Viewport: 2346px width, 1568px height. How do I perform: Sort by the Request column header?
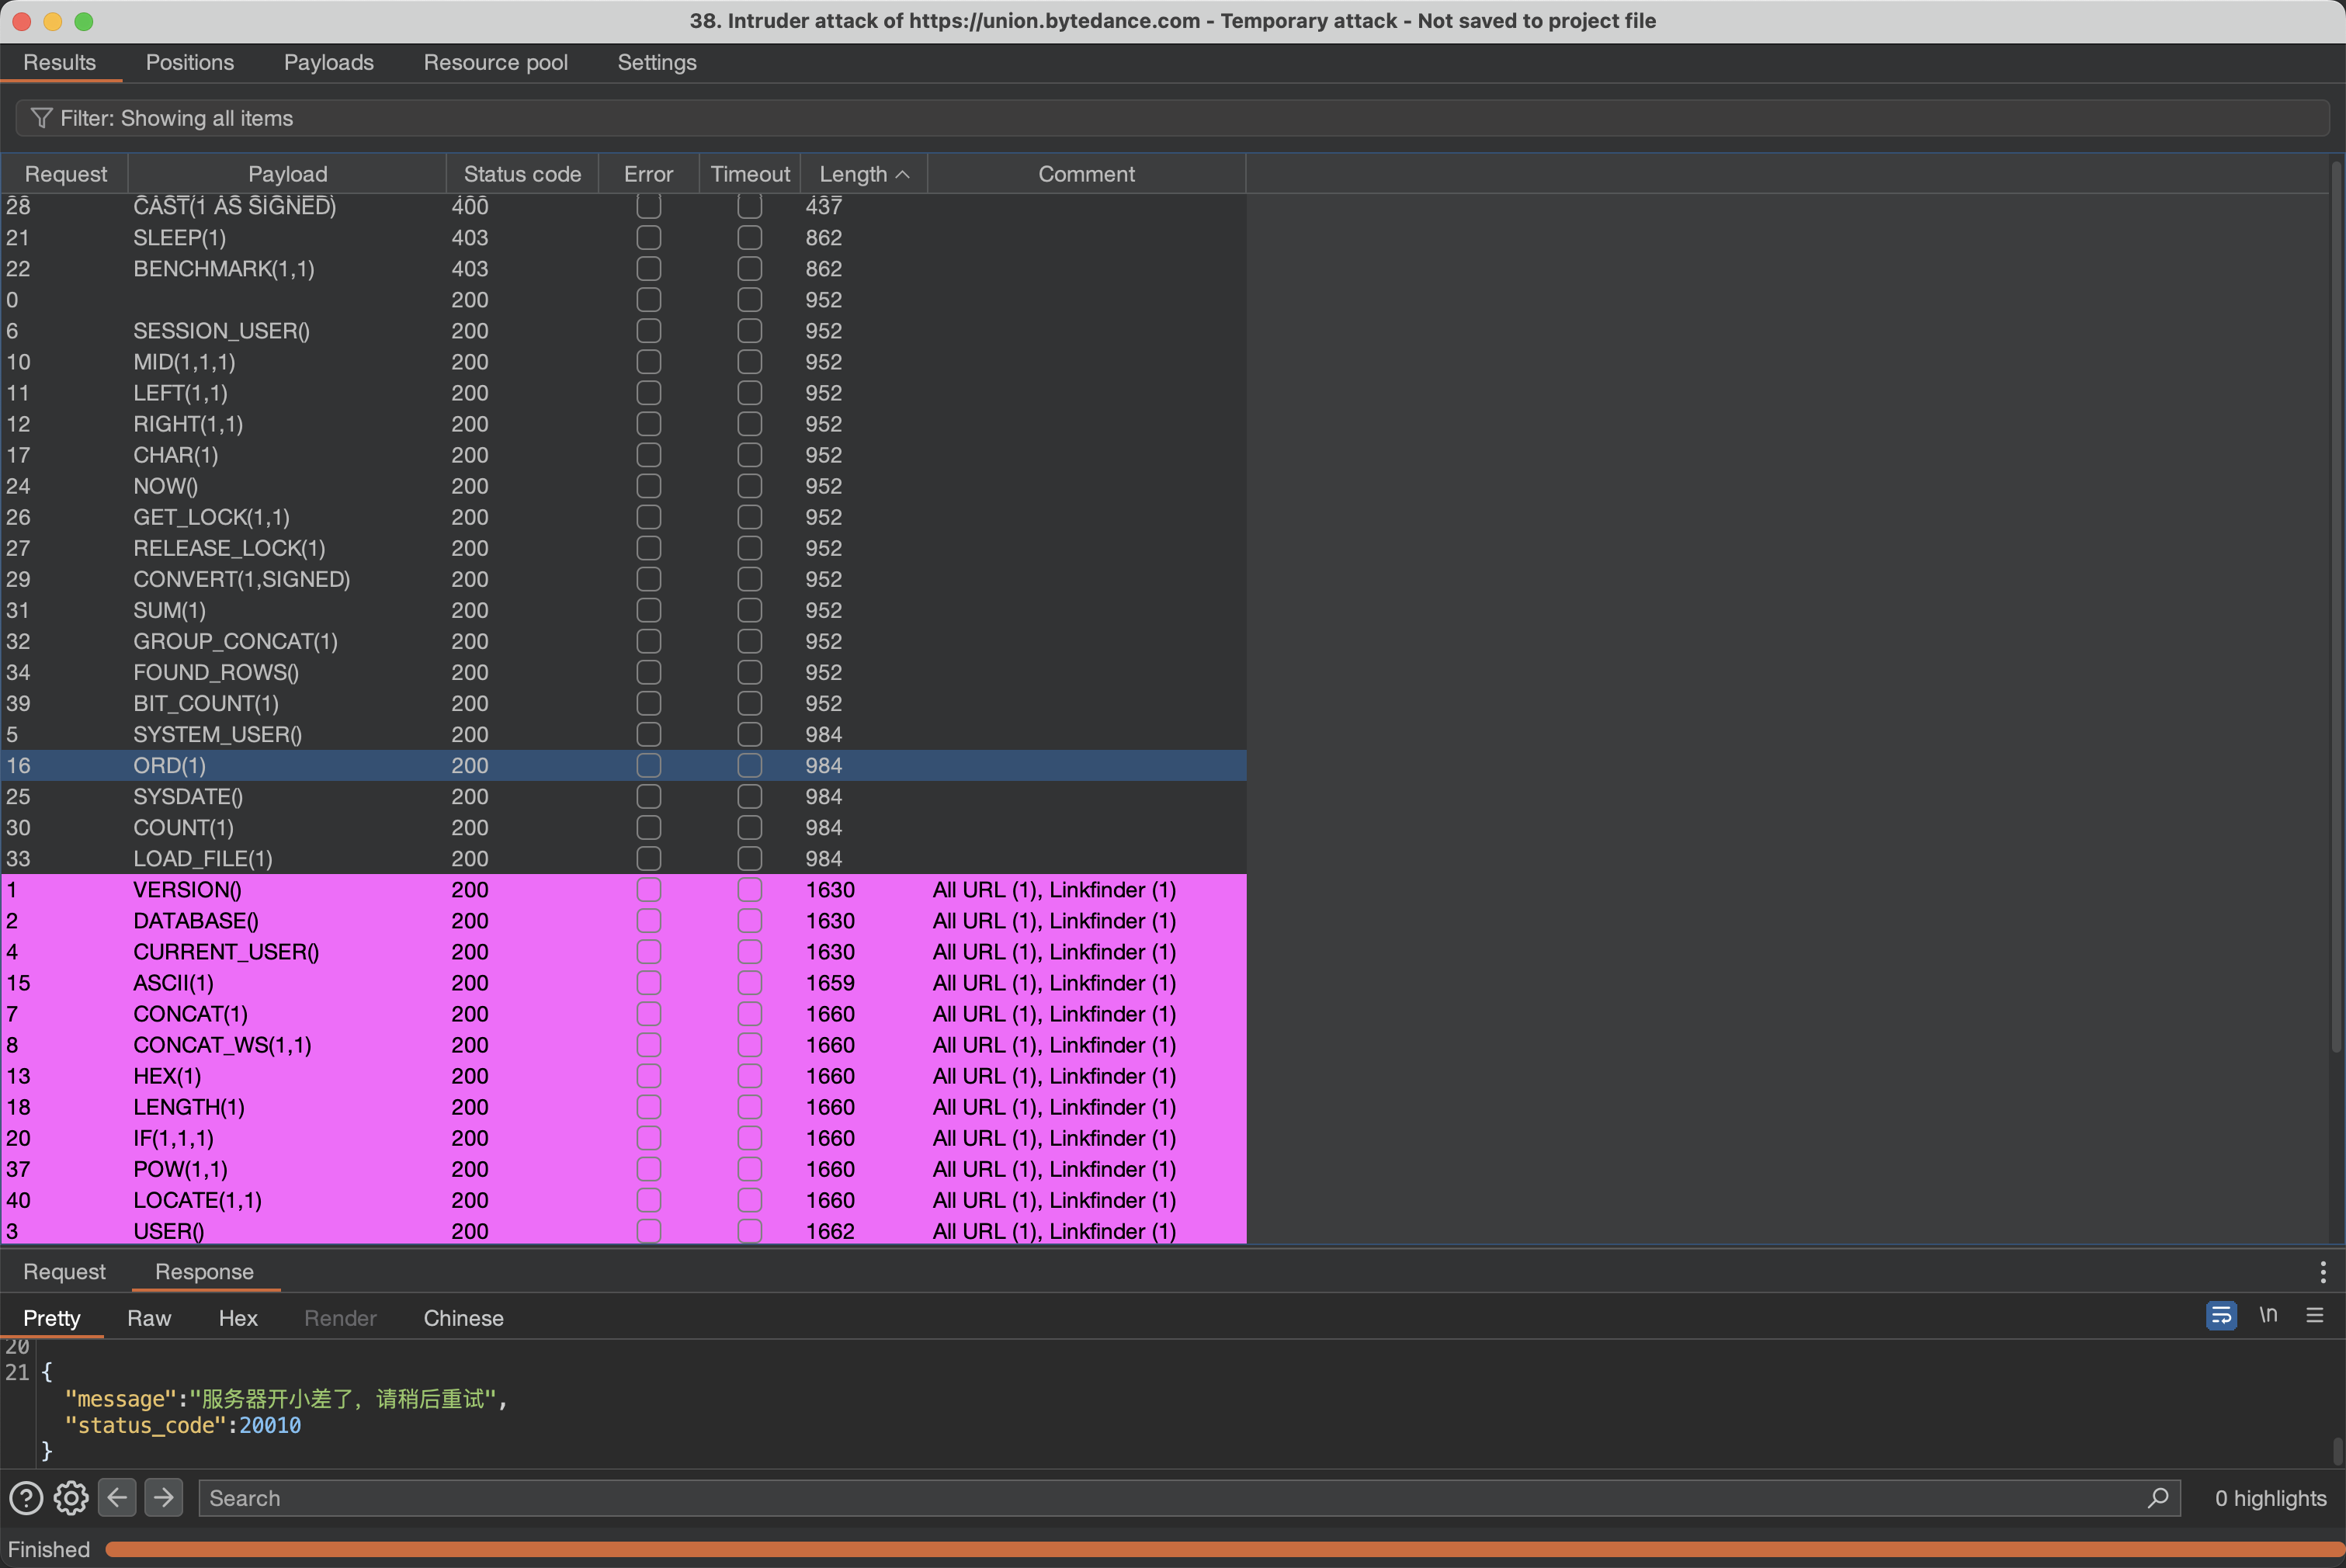[65, 174]
